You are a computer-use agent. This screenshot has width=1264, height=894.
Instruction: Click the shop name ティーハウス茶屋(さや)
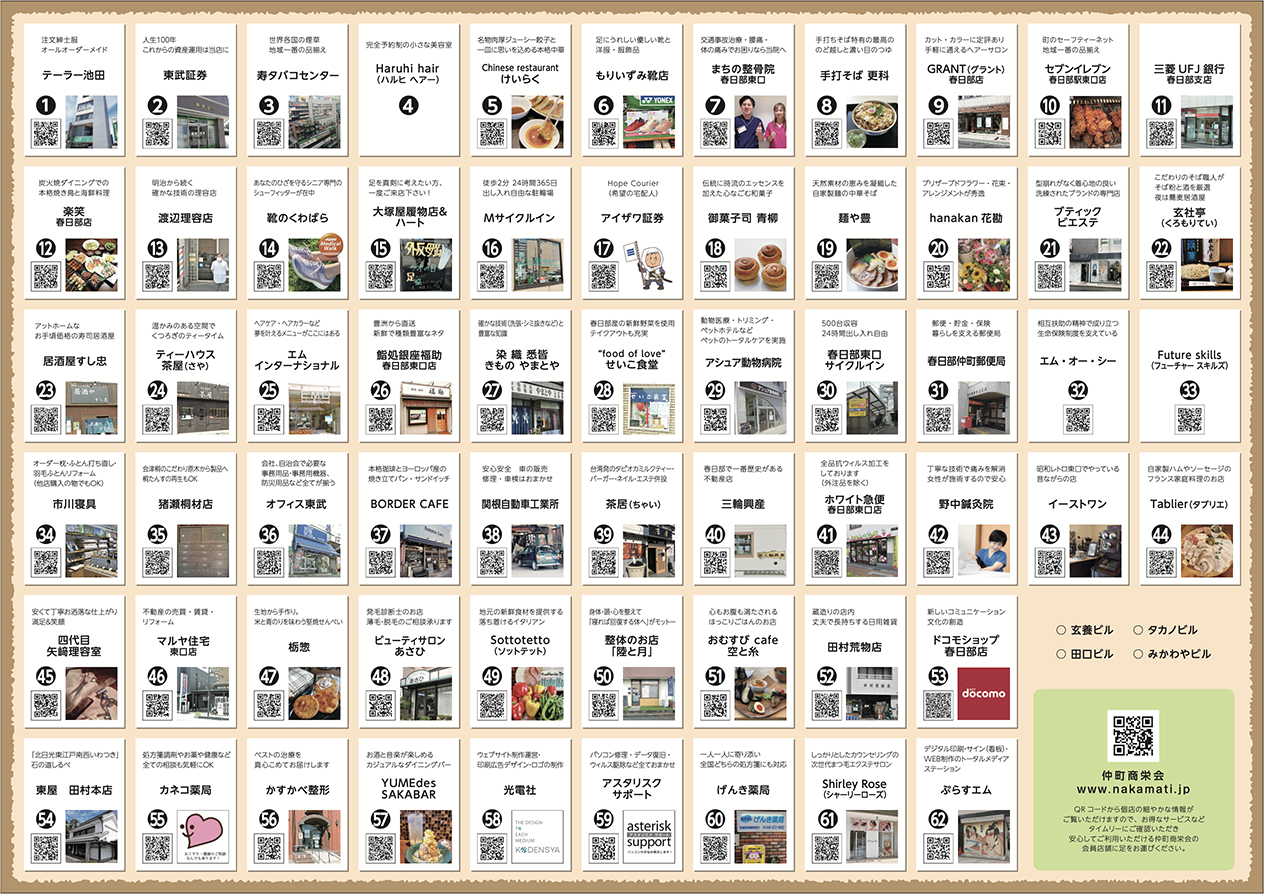click(185, 361)
